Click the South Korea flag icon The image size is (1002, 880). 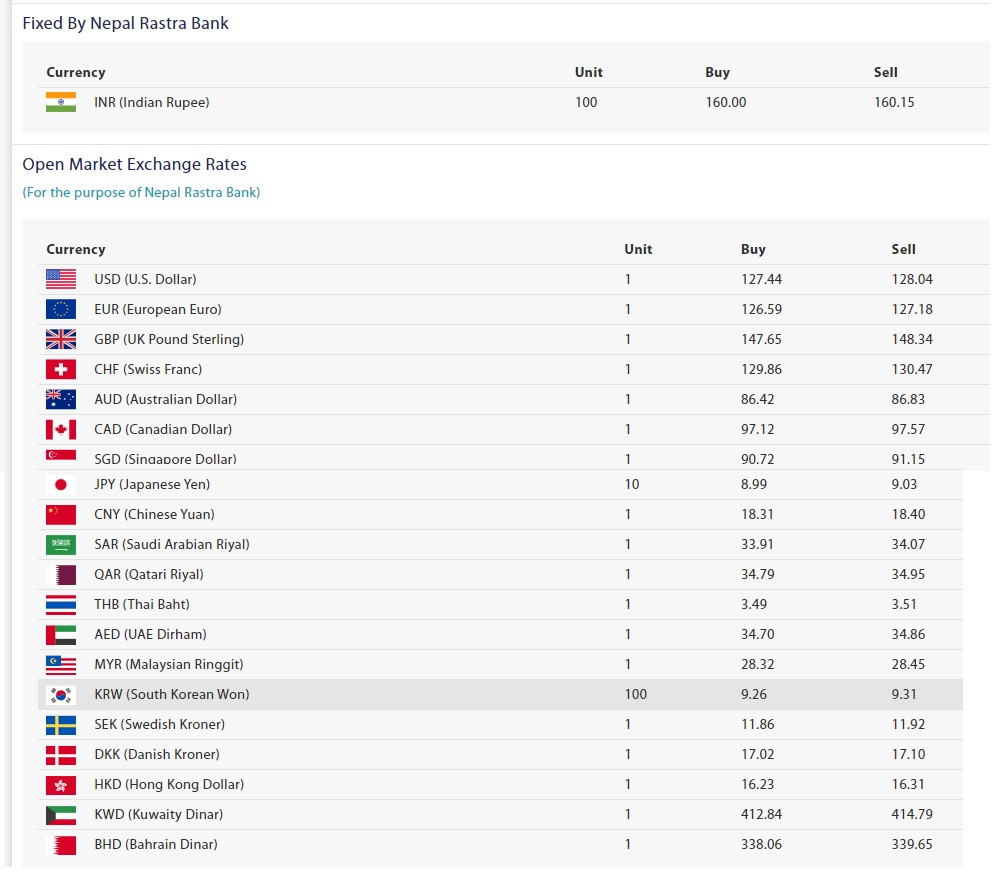61,695
